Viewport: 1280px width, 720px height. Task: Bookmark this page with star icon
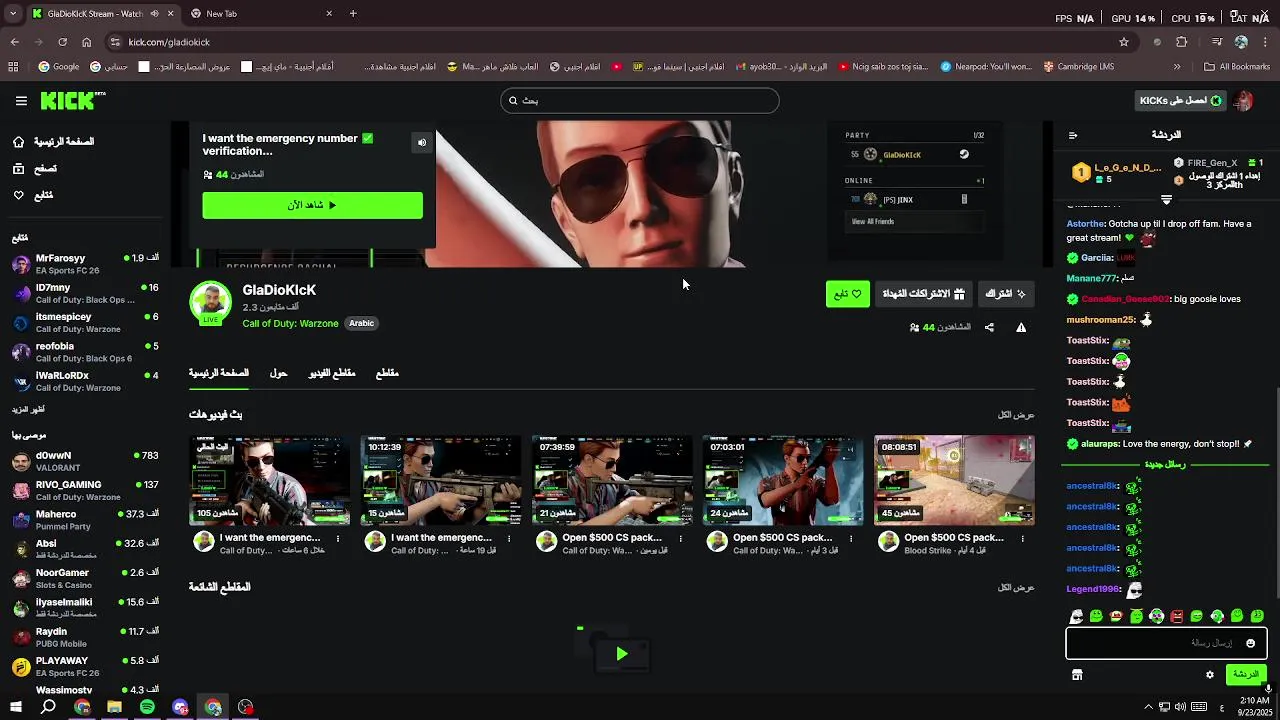point(1124,42)
